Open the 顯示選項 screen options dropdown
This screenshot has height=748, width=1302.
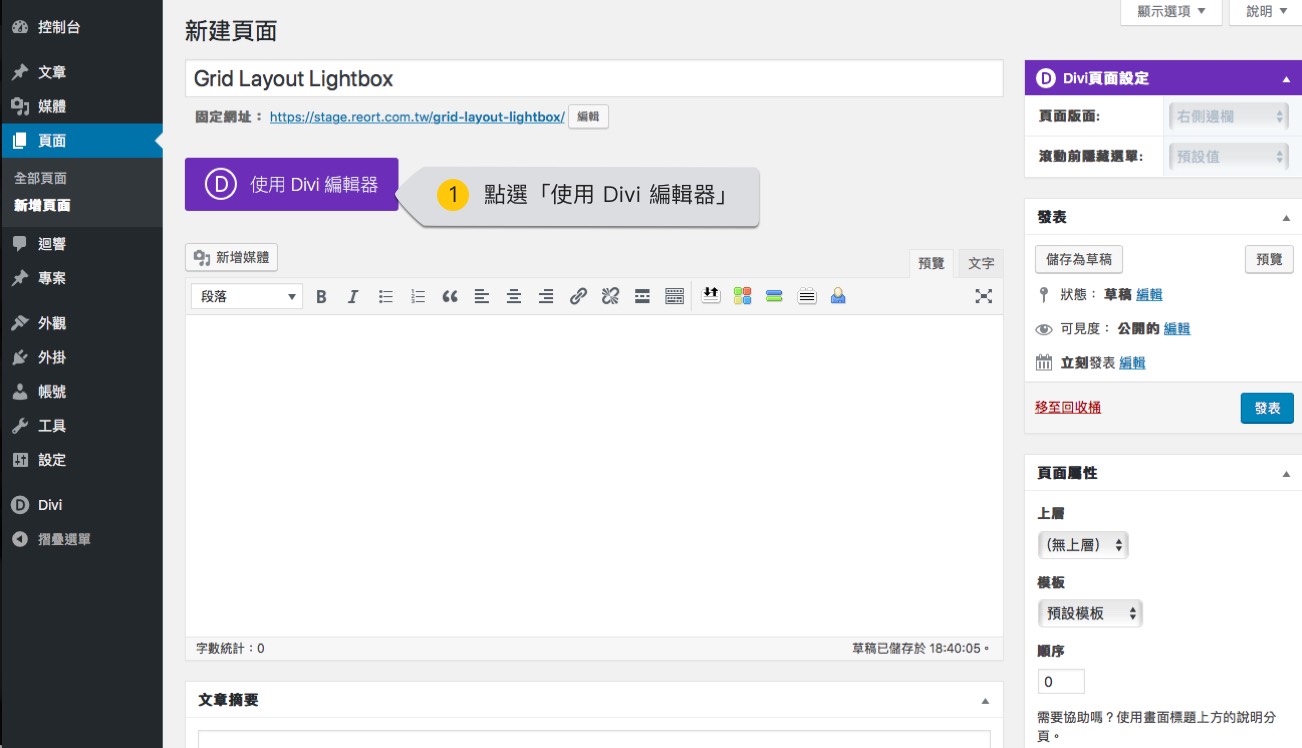1171,12
